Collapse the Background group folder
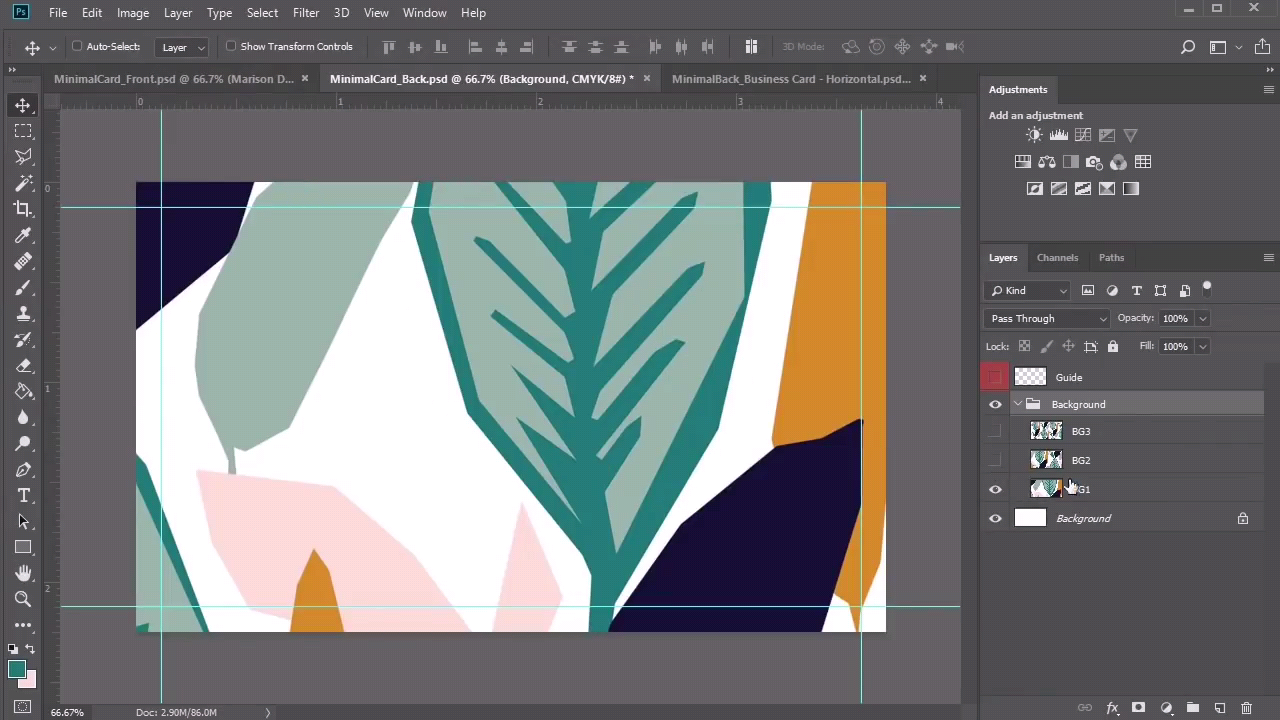The height and width of the screenshot is (720, 1280). (x=1018, y=404)
